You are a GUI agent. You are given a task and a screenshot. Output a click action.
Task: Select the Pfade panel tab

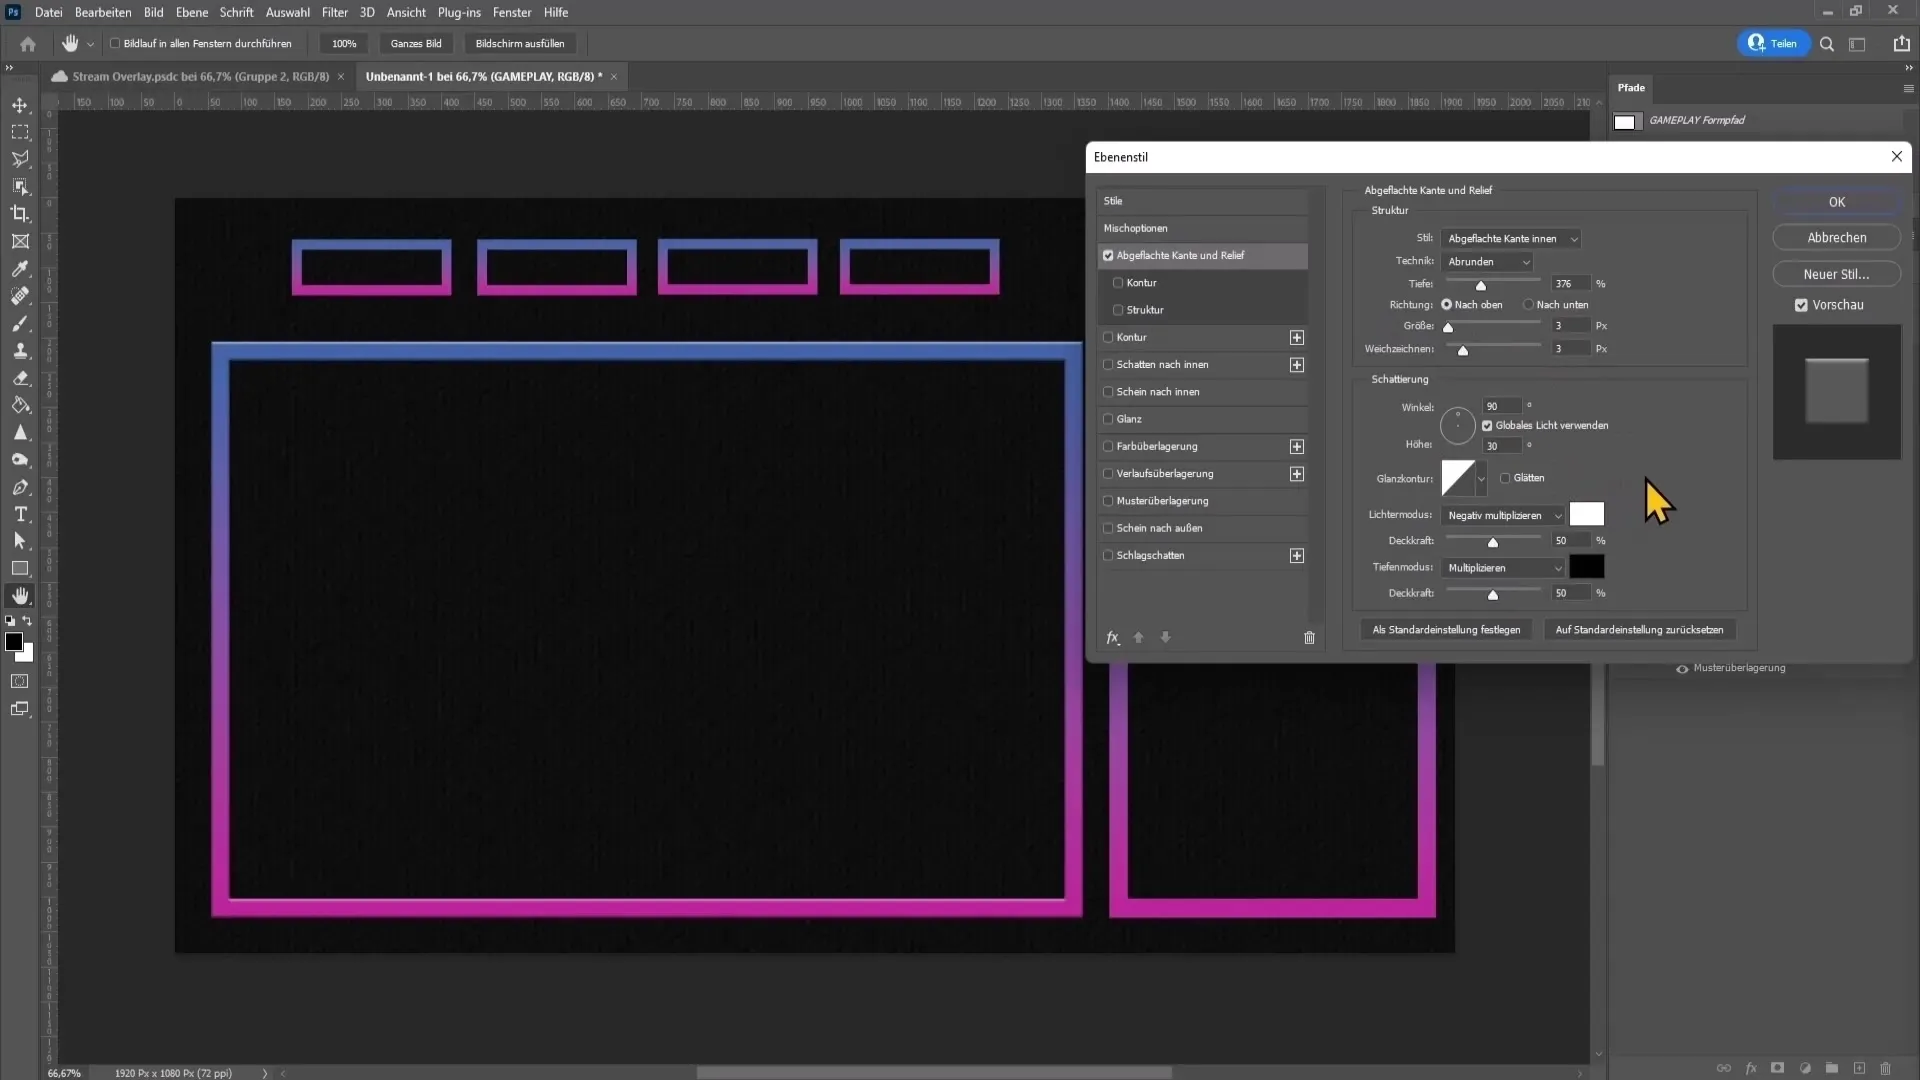pos(1631,88)
